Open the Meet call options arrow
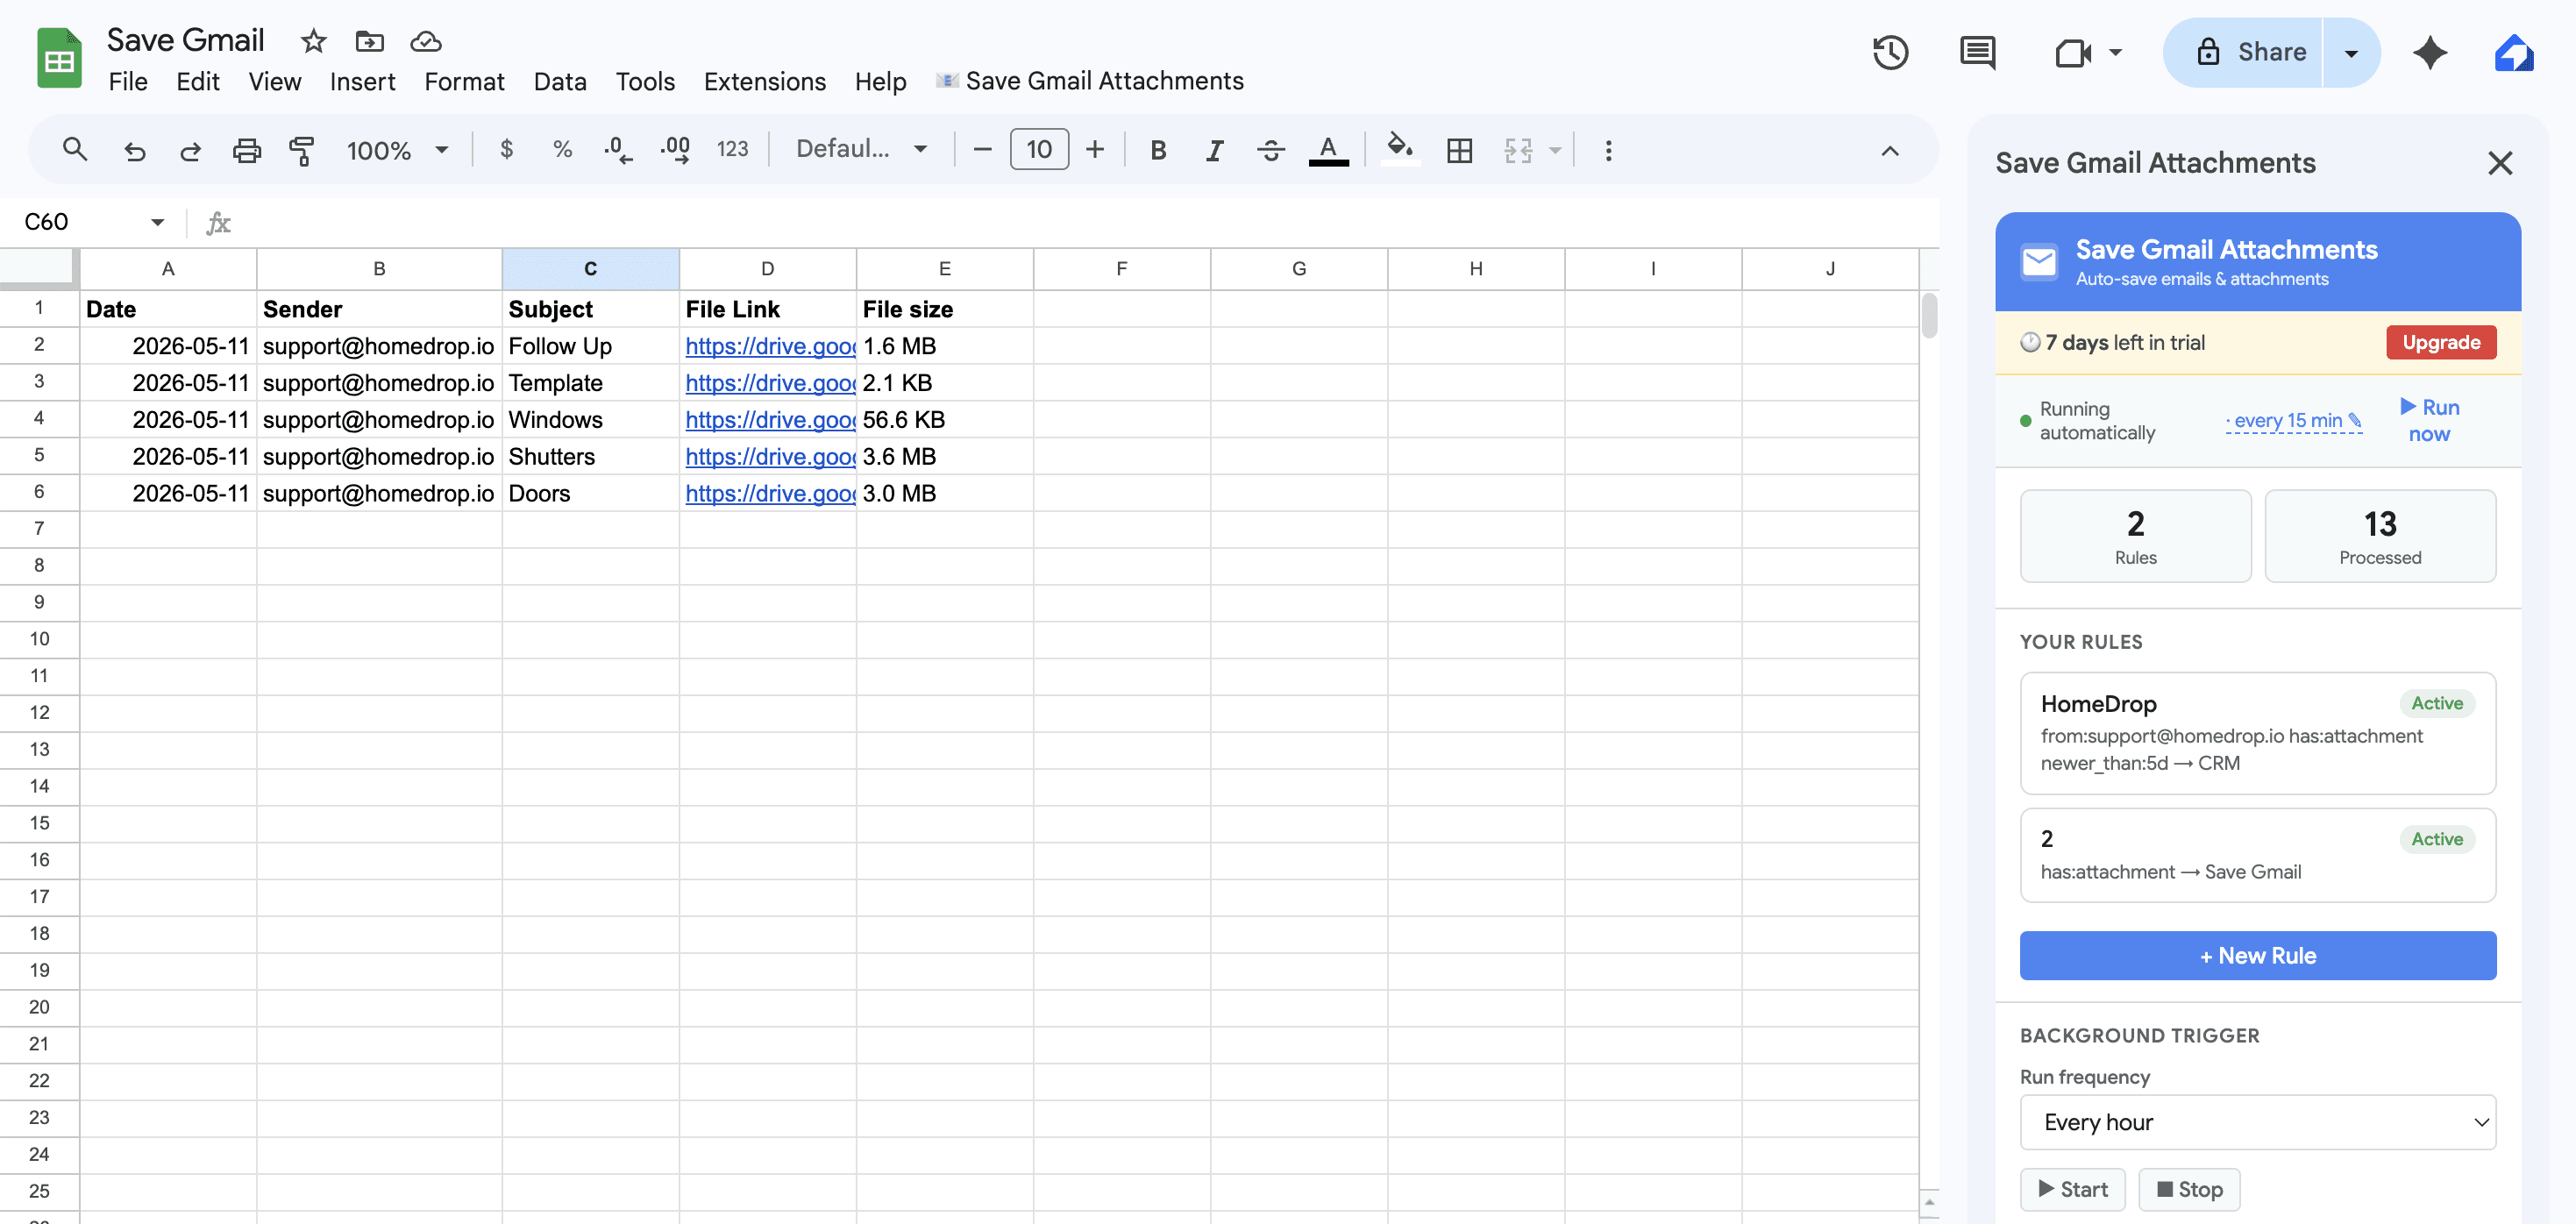This screenshot has height=1224, width=2576. (x=2115, y=52)
